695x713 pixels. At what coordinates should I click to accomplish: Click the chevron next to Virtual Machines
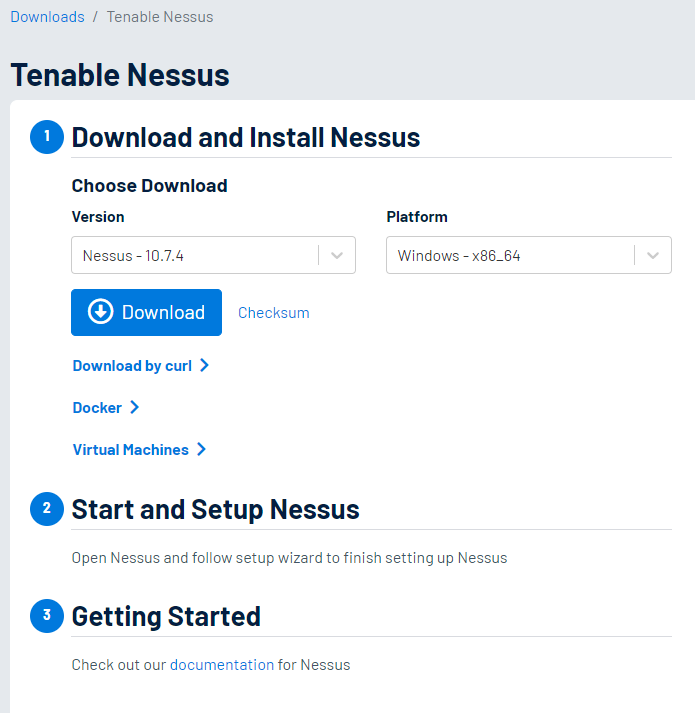tap(201, 450)
